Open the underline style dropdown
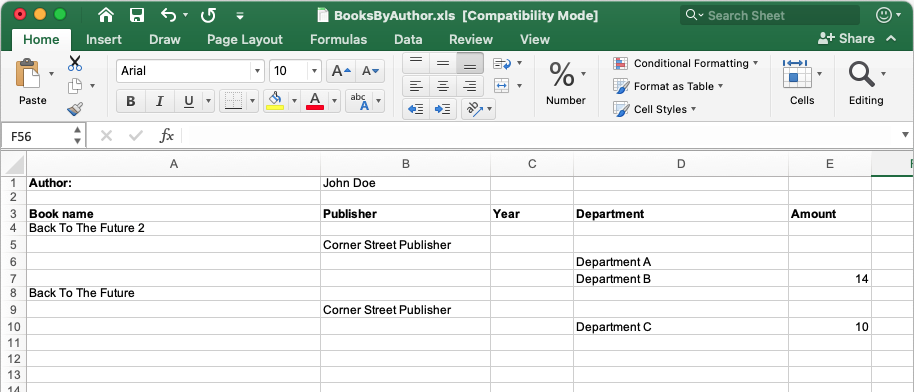The image size is (914, 392). (208, 102)
